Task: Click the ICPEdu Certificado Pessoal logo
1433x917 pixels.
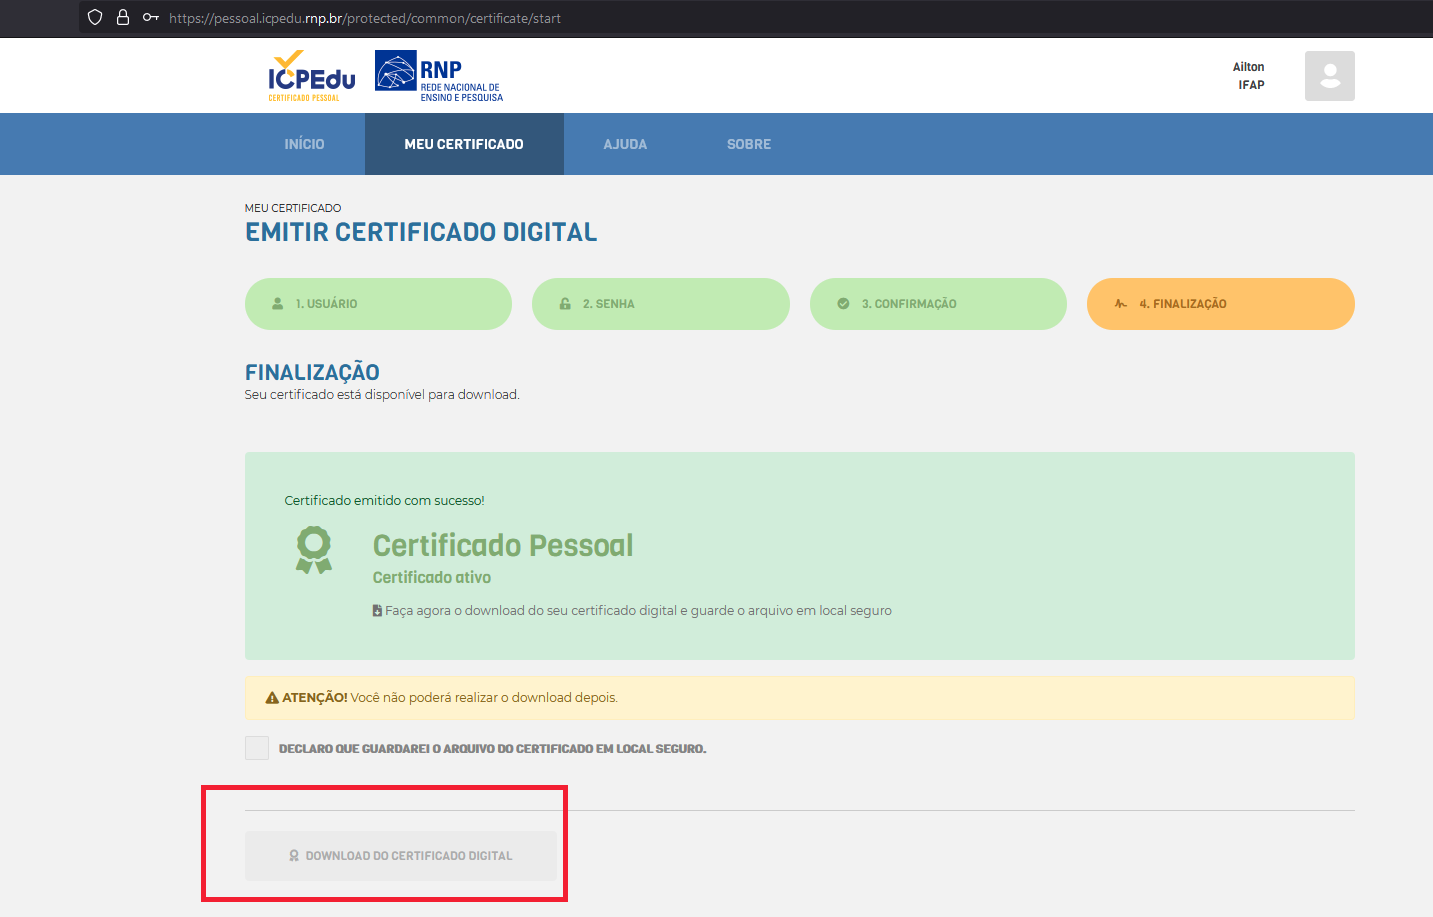Action: 312,76
